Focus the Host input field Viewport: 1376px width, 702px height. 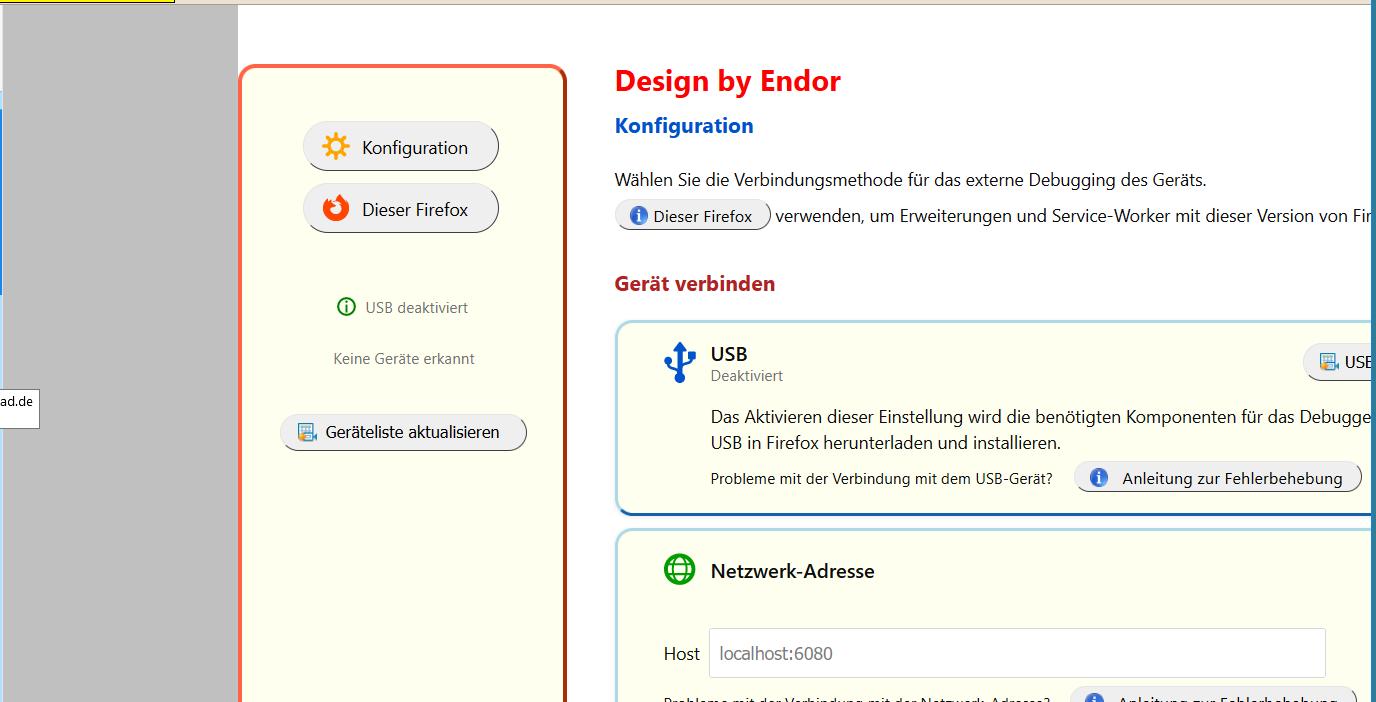point(1016,653)
